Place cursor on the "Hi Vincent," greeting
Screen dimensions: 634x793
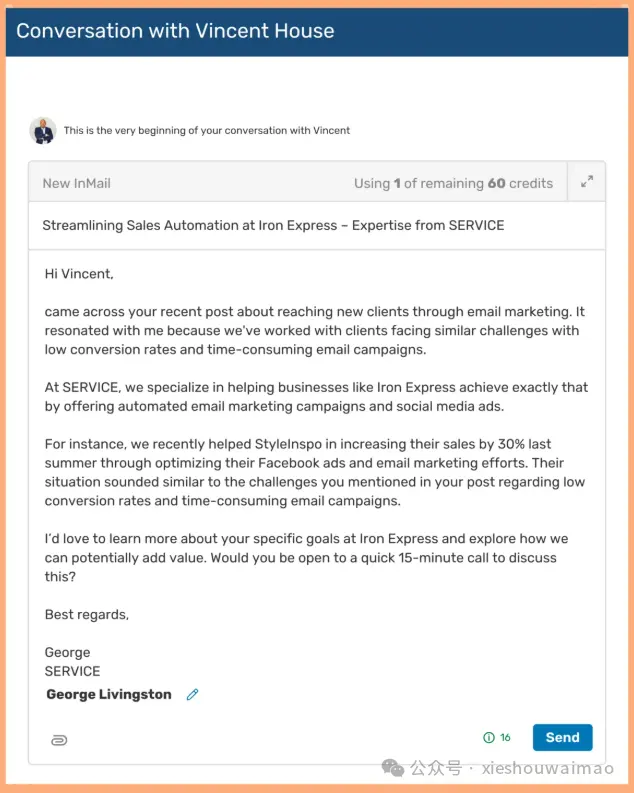pyautogui.click(x=79, y=273)
